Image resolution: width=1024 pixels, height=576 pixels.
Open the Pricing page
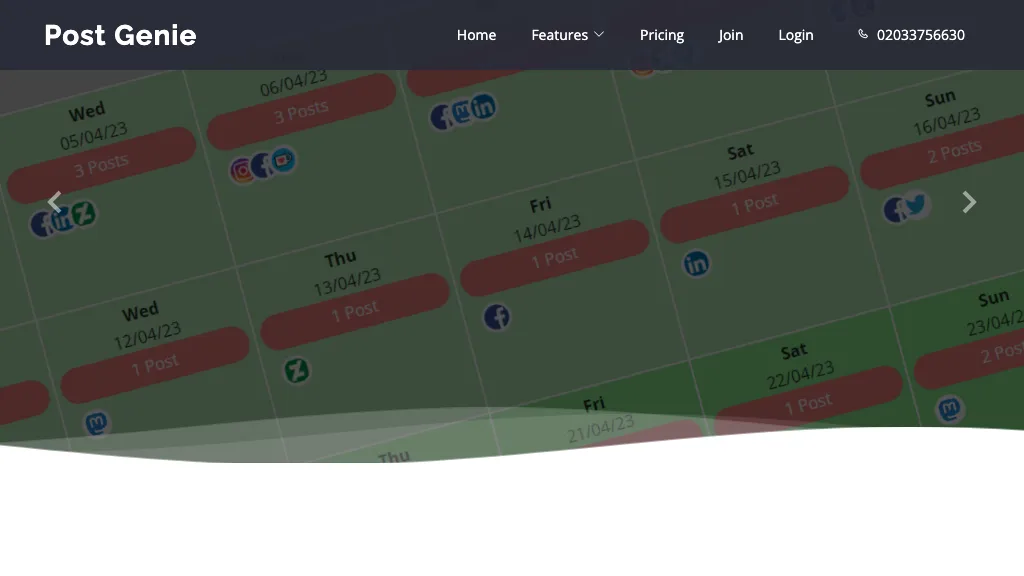point(662,35)
